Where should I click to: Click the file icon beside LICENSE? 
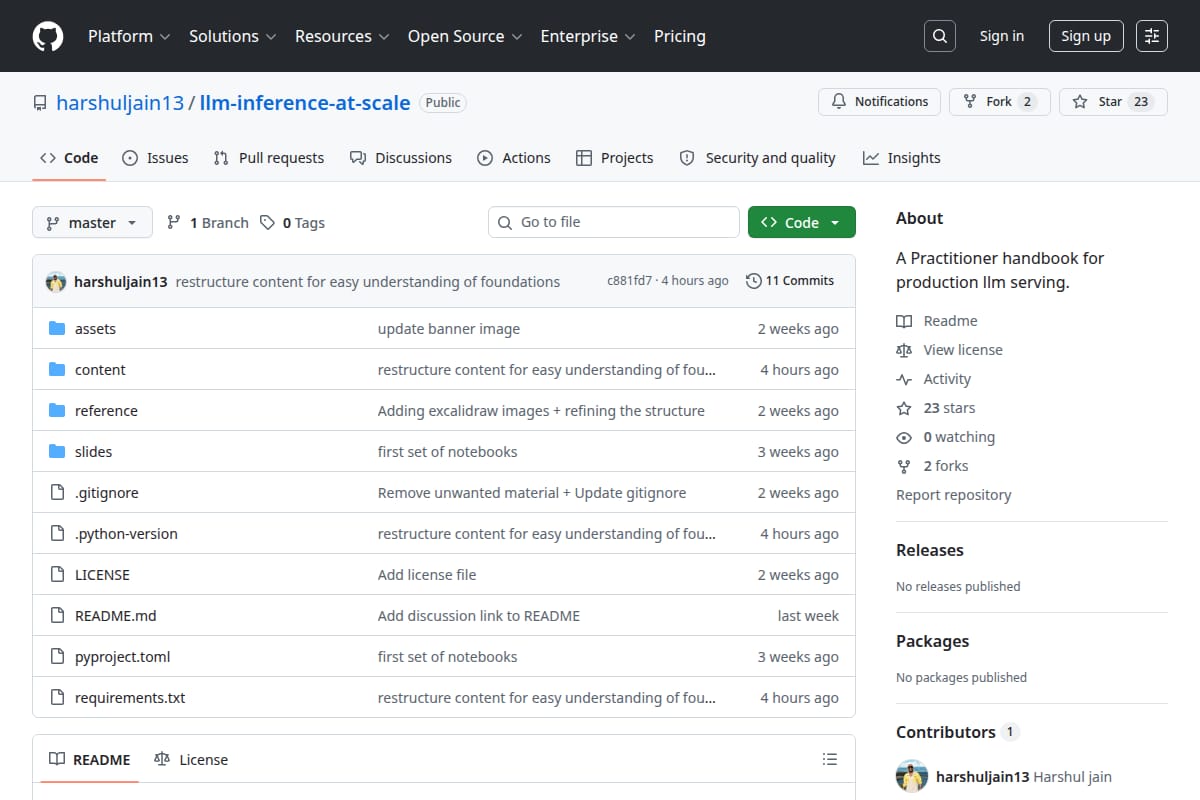click(57, 575)
